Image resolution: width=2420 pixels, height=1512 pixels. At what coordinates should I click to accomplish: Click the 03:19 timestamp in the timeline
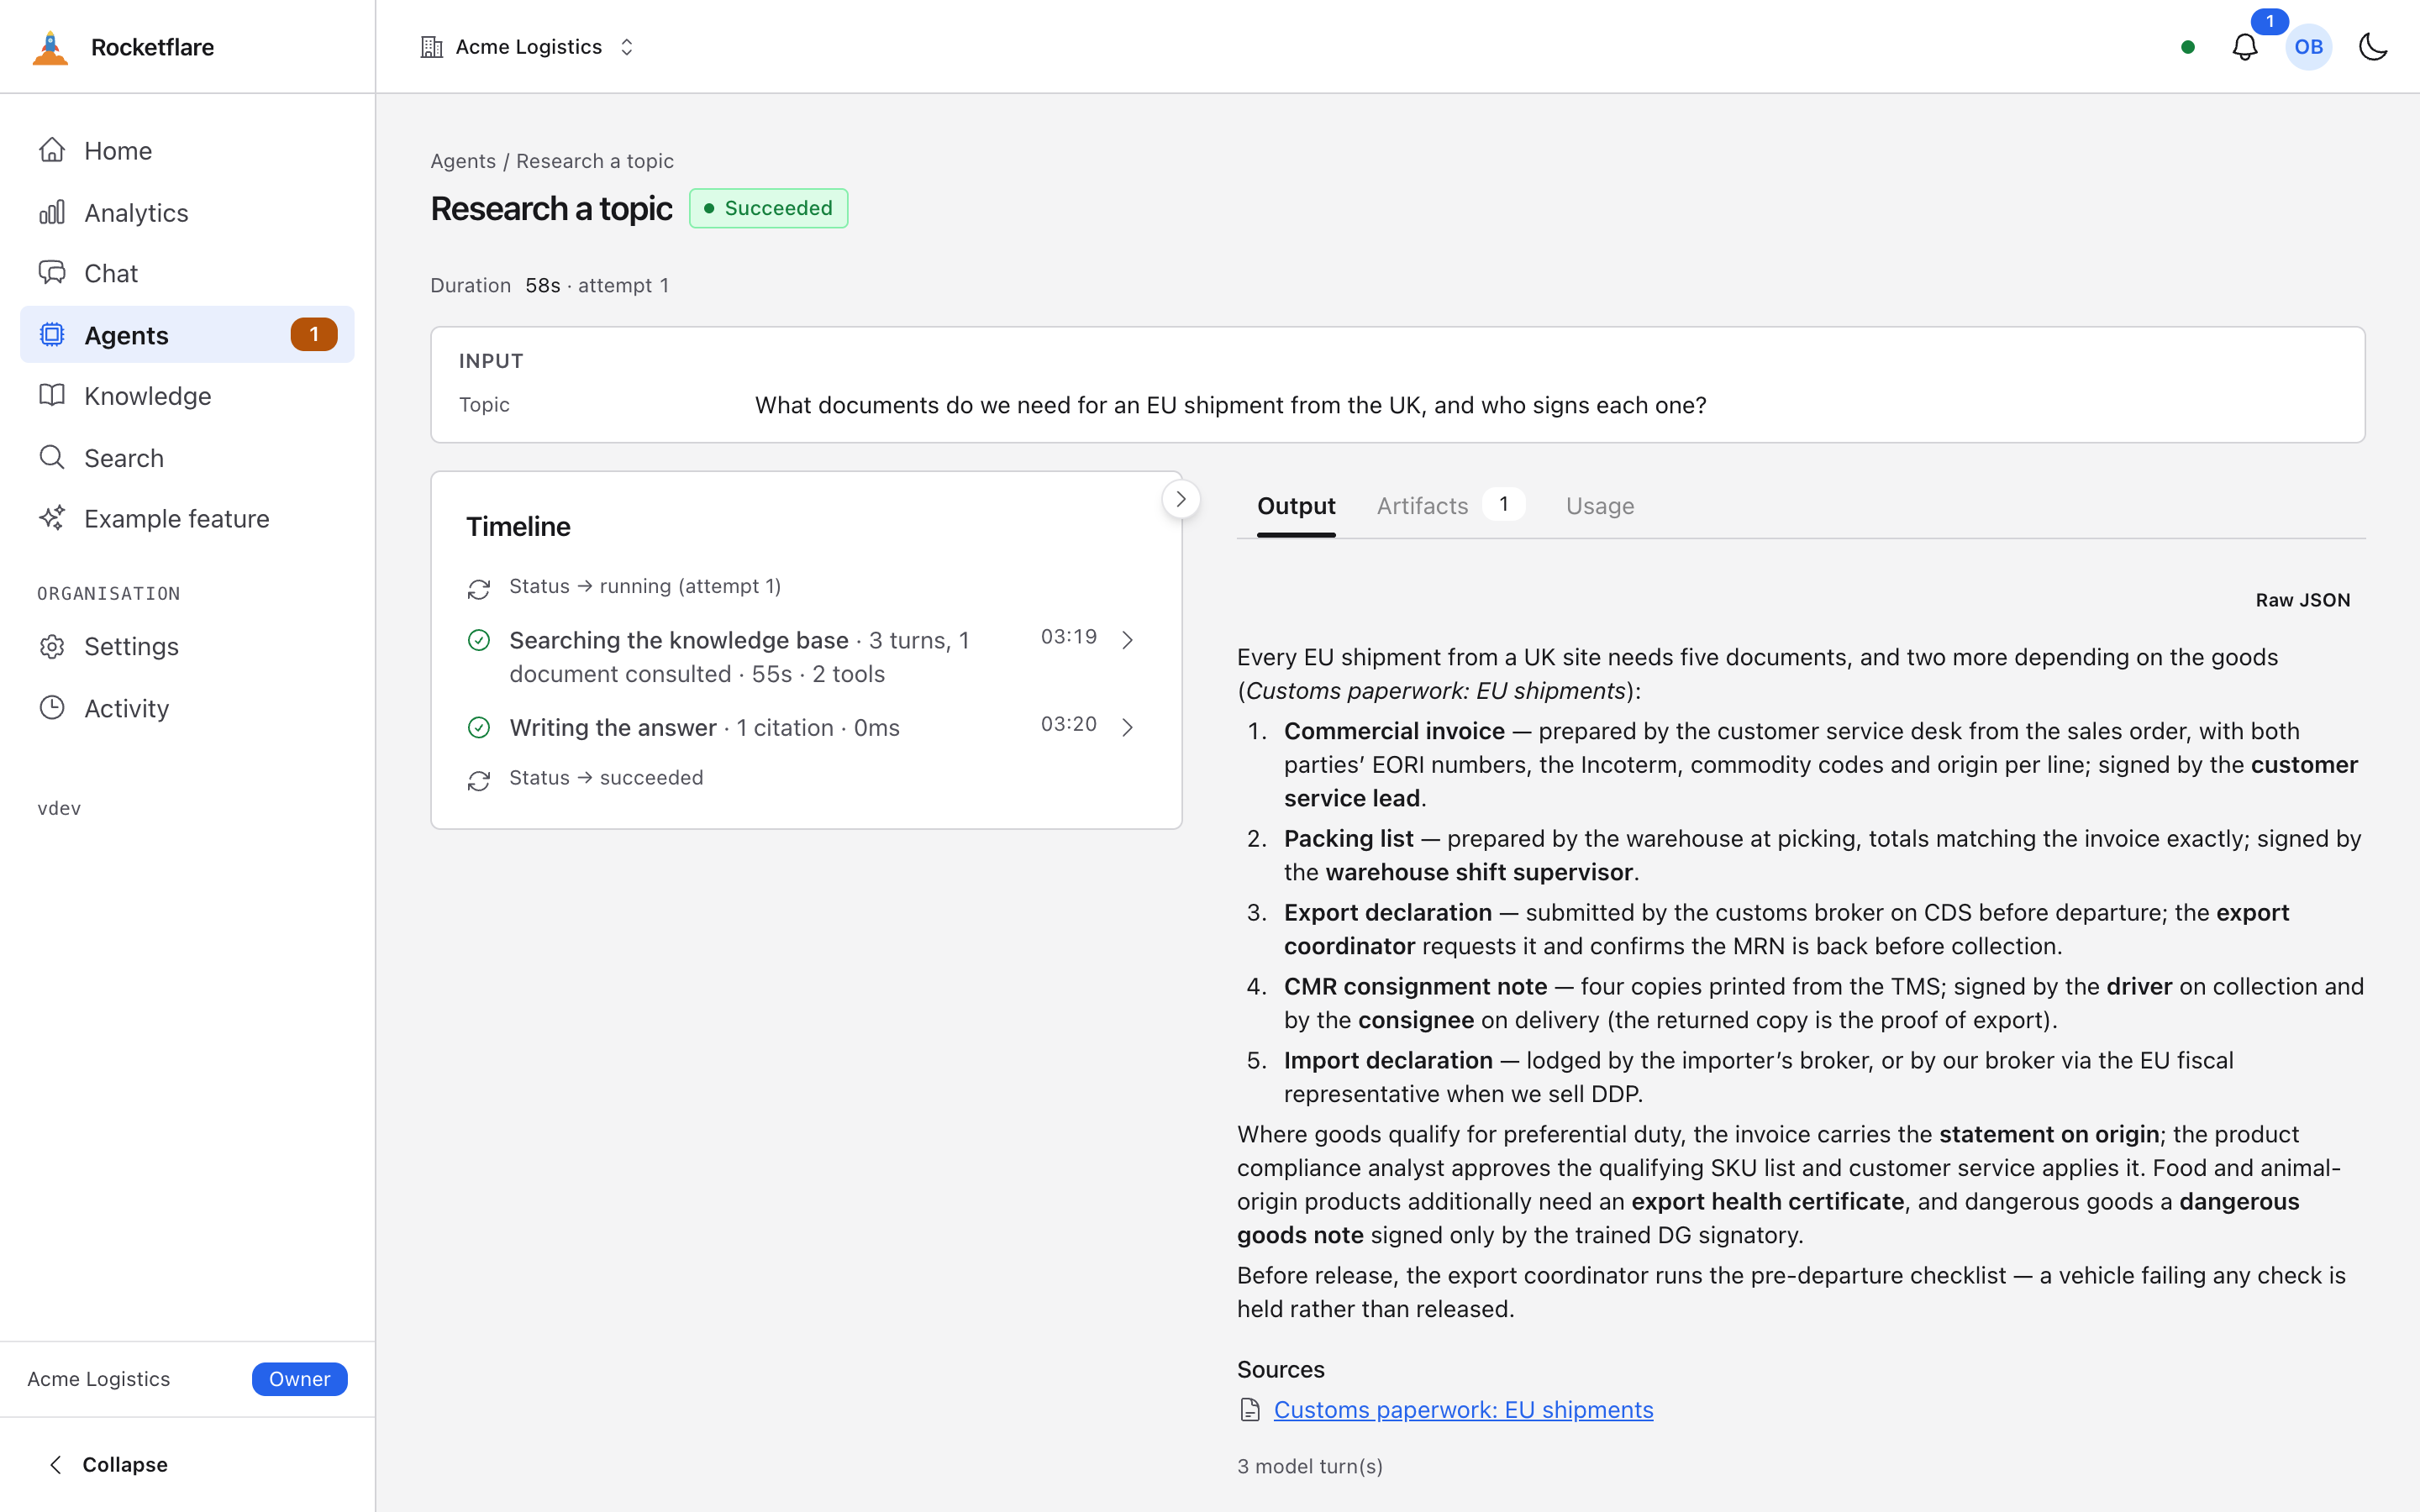coord(1068,637)
